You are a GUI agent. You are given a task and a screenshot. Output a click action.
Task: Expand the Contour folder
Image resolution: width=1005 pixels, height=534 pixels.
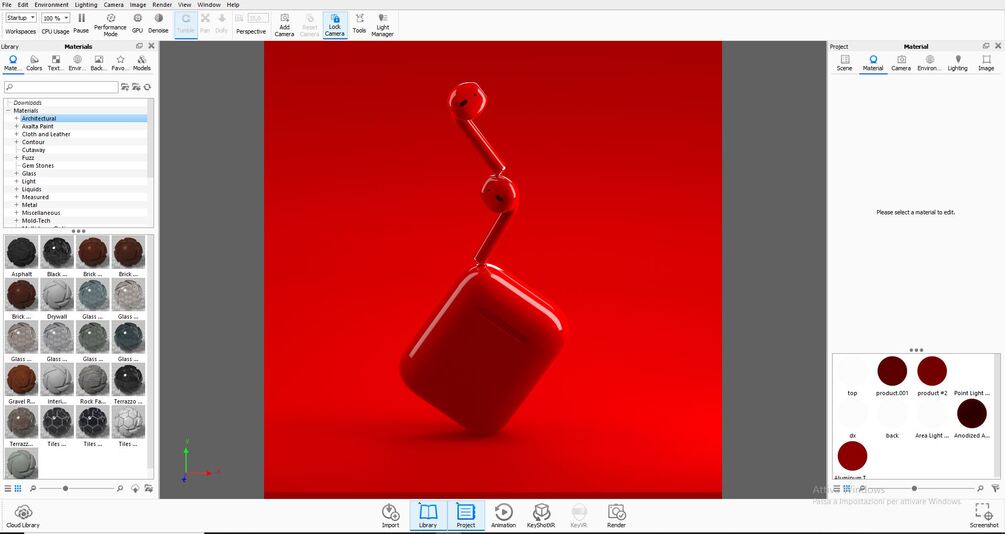pos(17,142)
